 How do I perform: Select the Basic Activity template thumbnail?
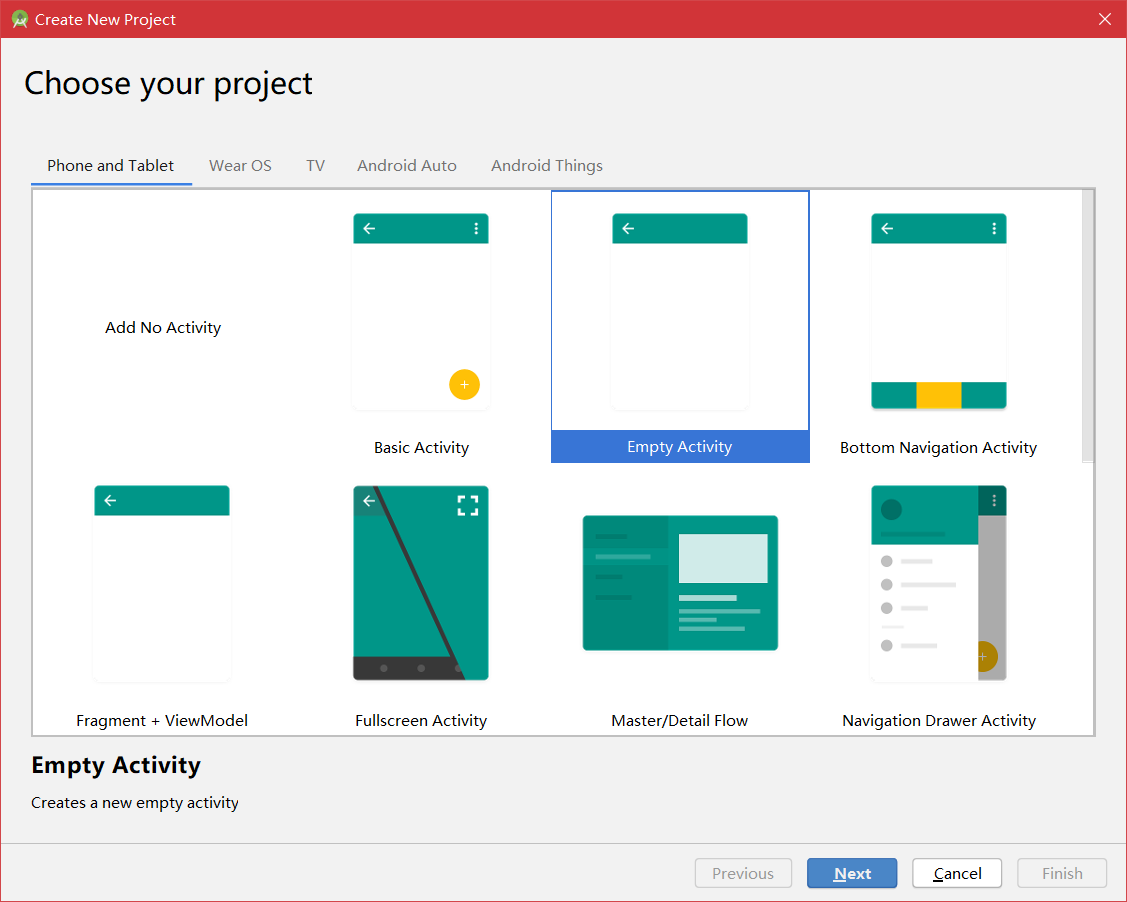click(420, 311)
